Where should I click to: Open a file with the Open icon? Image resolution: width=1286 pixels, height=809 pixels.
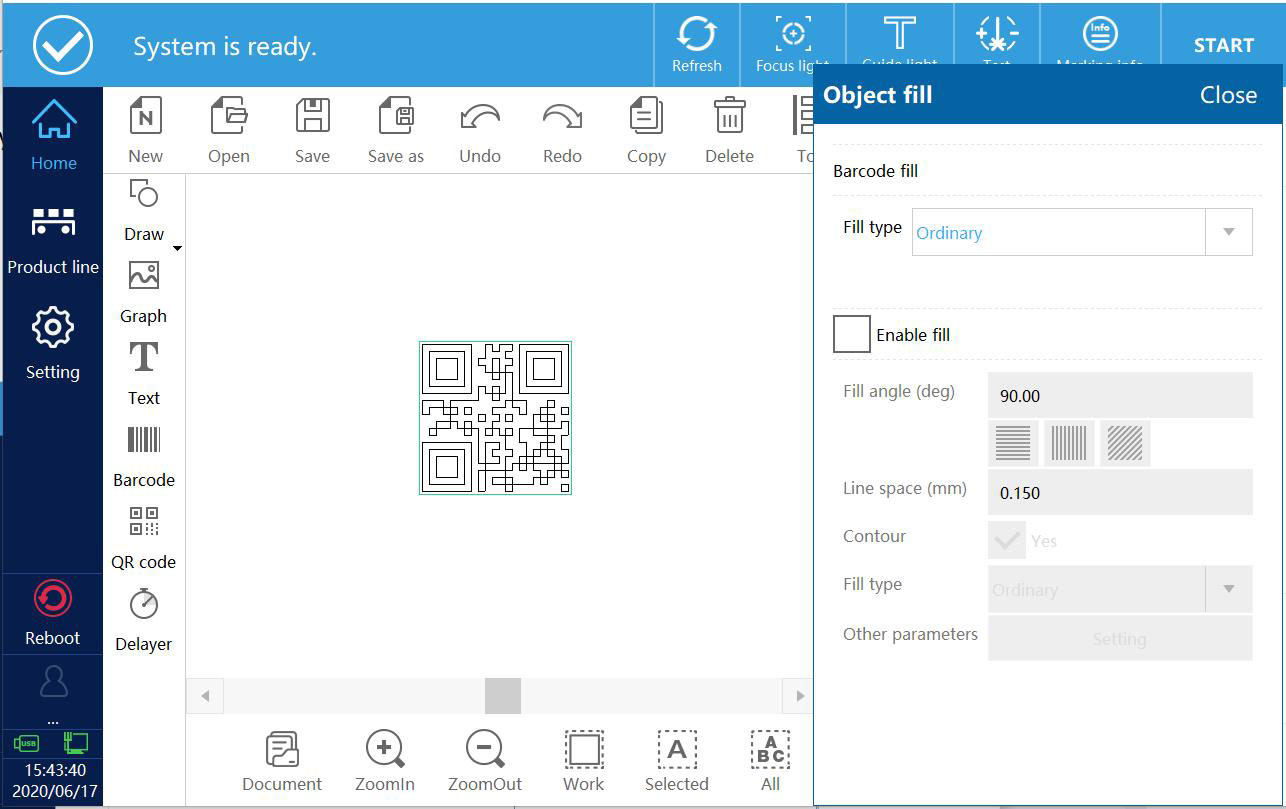(x=229, y=116)
